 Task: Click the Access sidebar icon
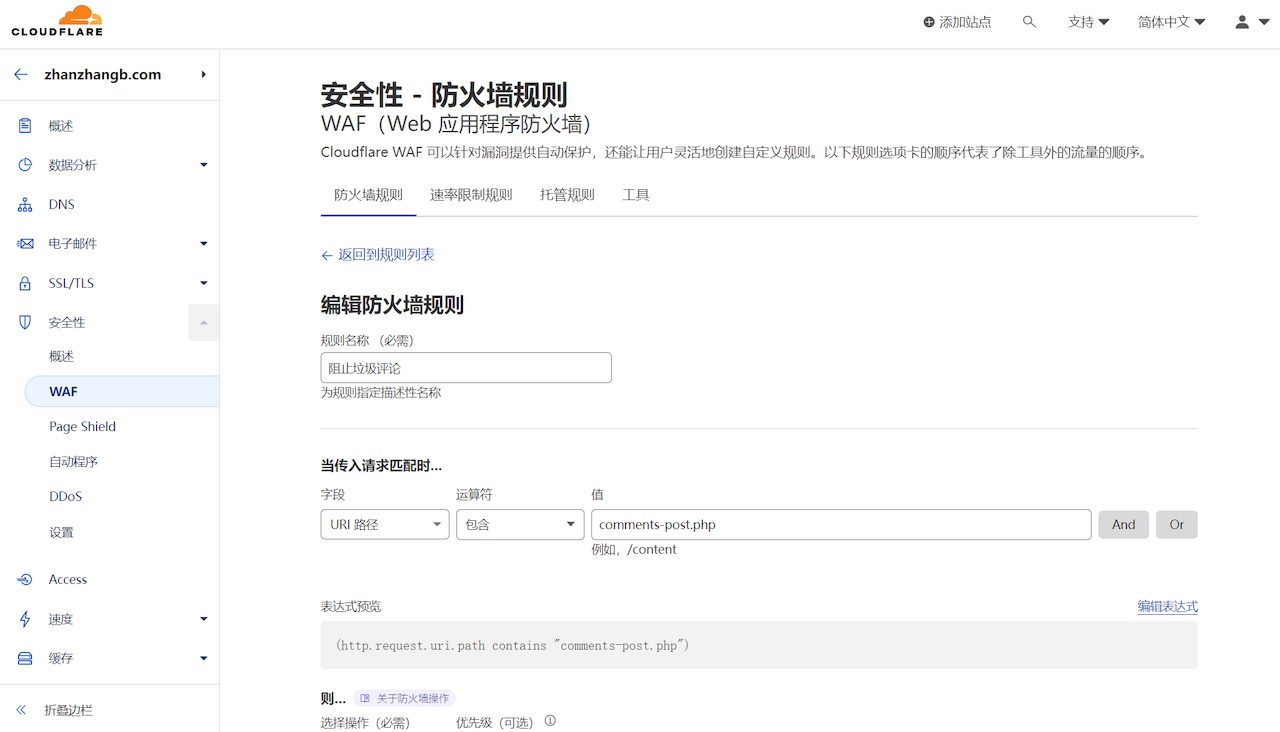[26, 580]
